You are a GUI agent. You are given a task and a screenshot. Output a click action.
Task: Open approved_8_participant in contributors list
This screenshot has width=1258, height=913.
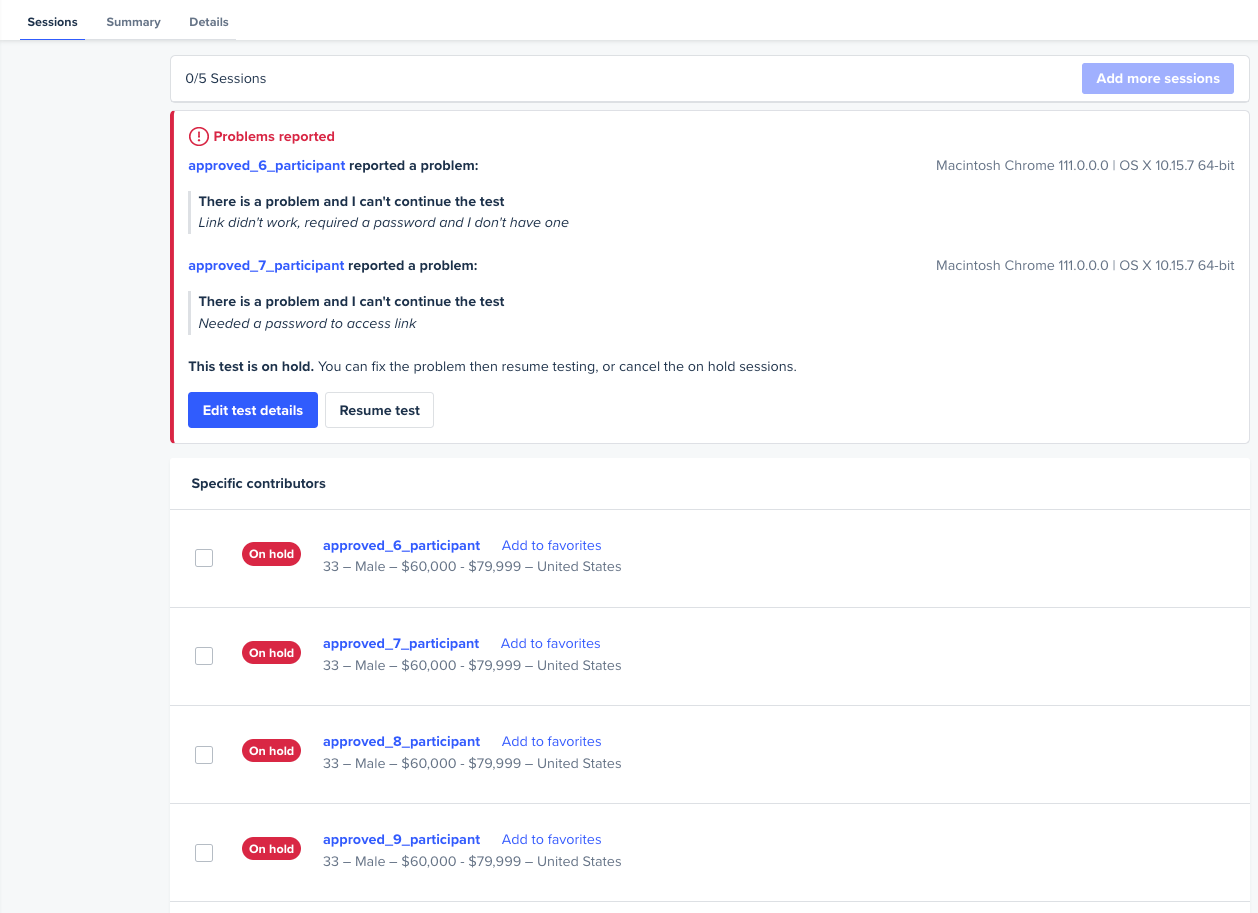coord(401,742)
